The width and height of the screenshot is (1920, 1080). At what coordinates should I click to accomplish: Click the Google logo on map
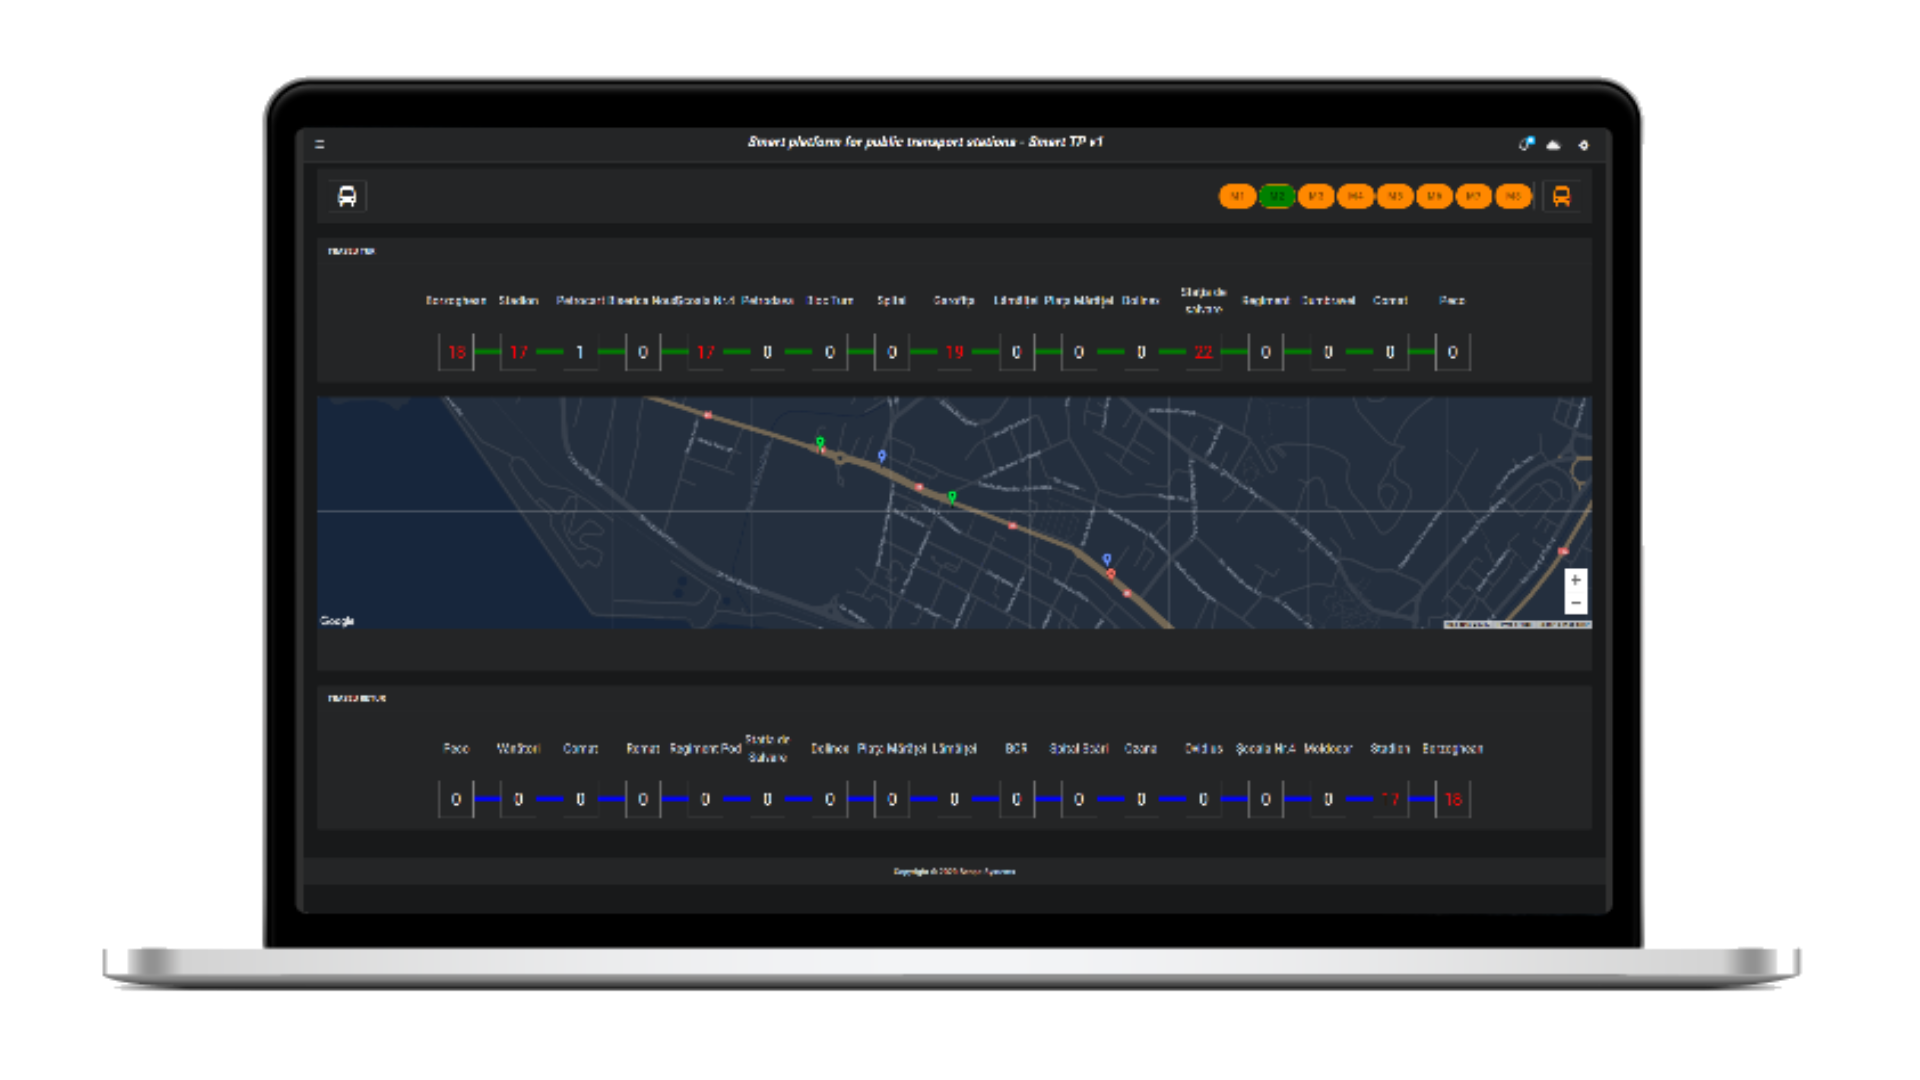pyautogui.click(x=337, y=621)
